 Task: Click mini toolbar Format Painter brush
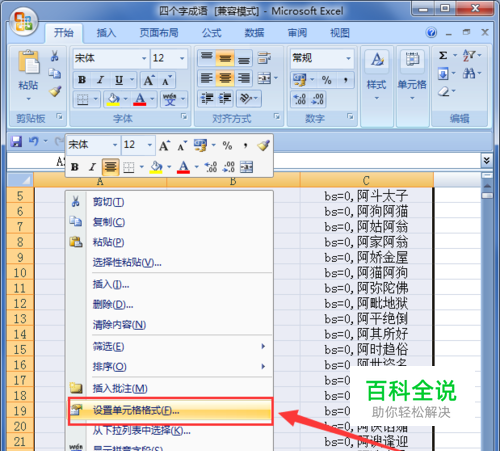click(x=263, y=145)
